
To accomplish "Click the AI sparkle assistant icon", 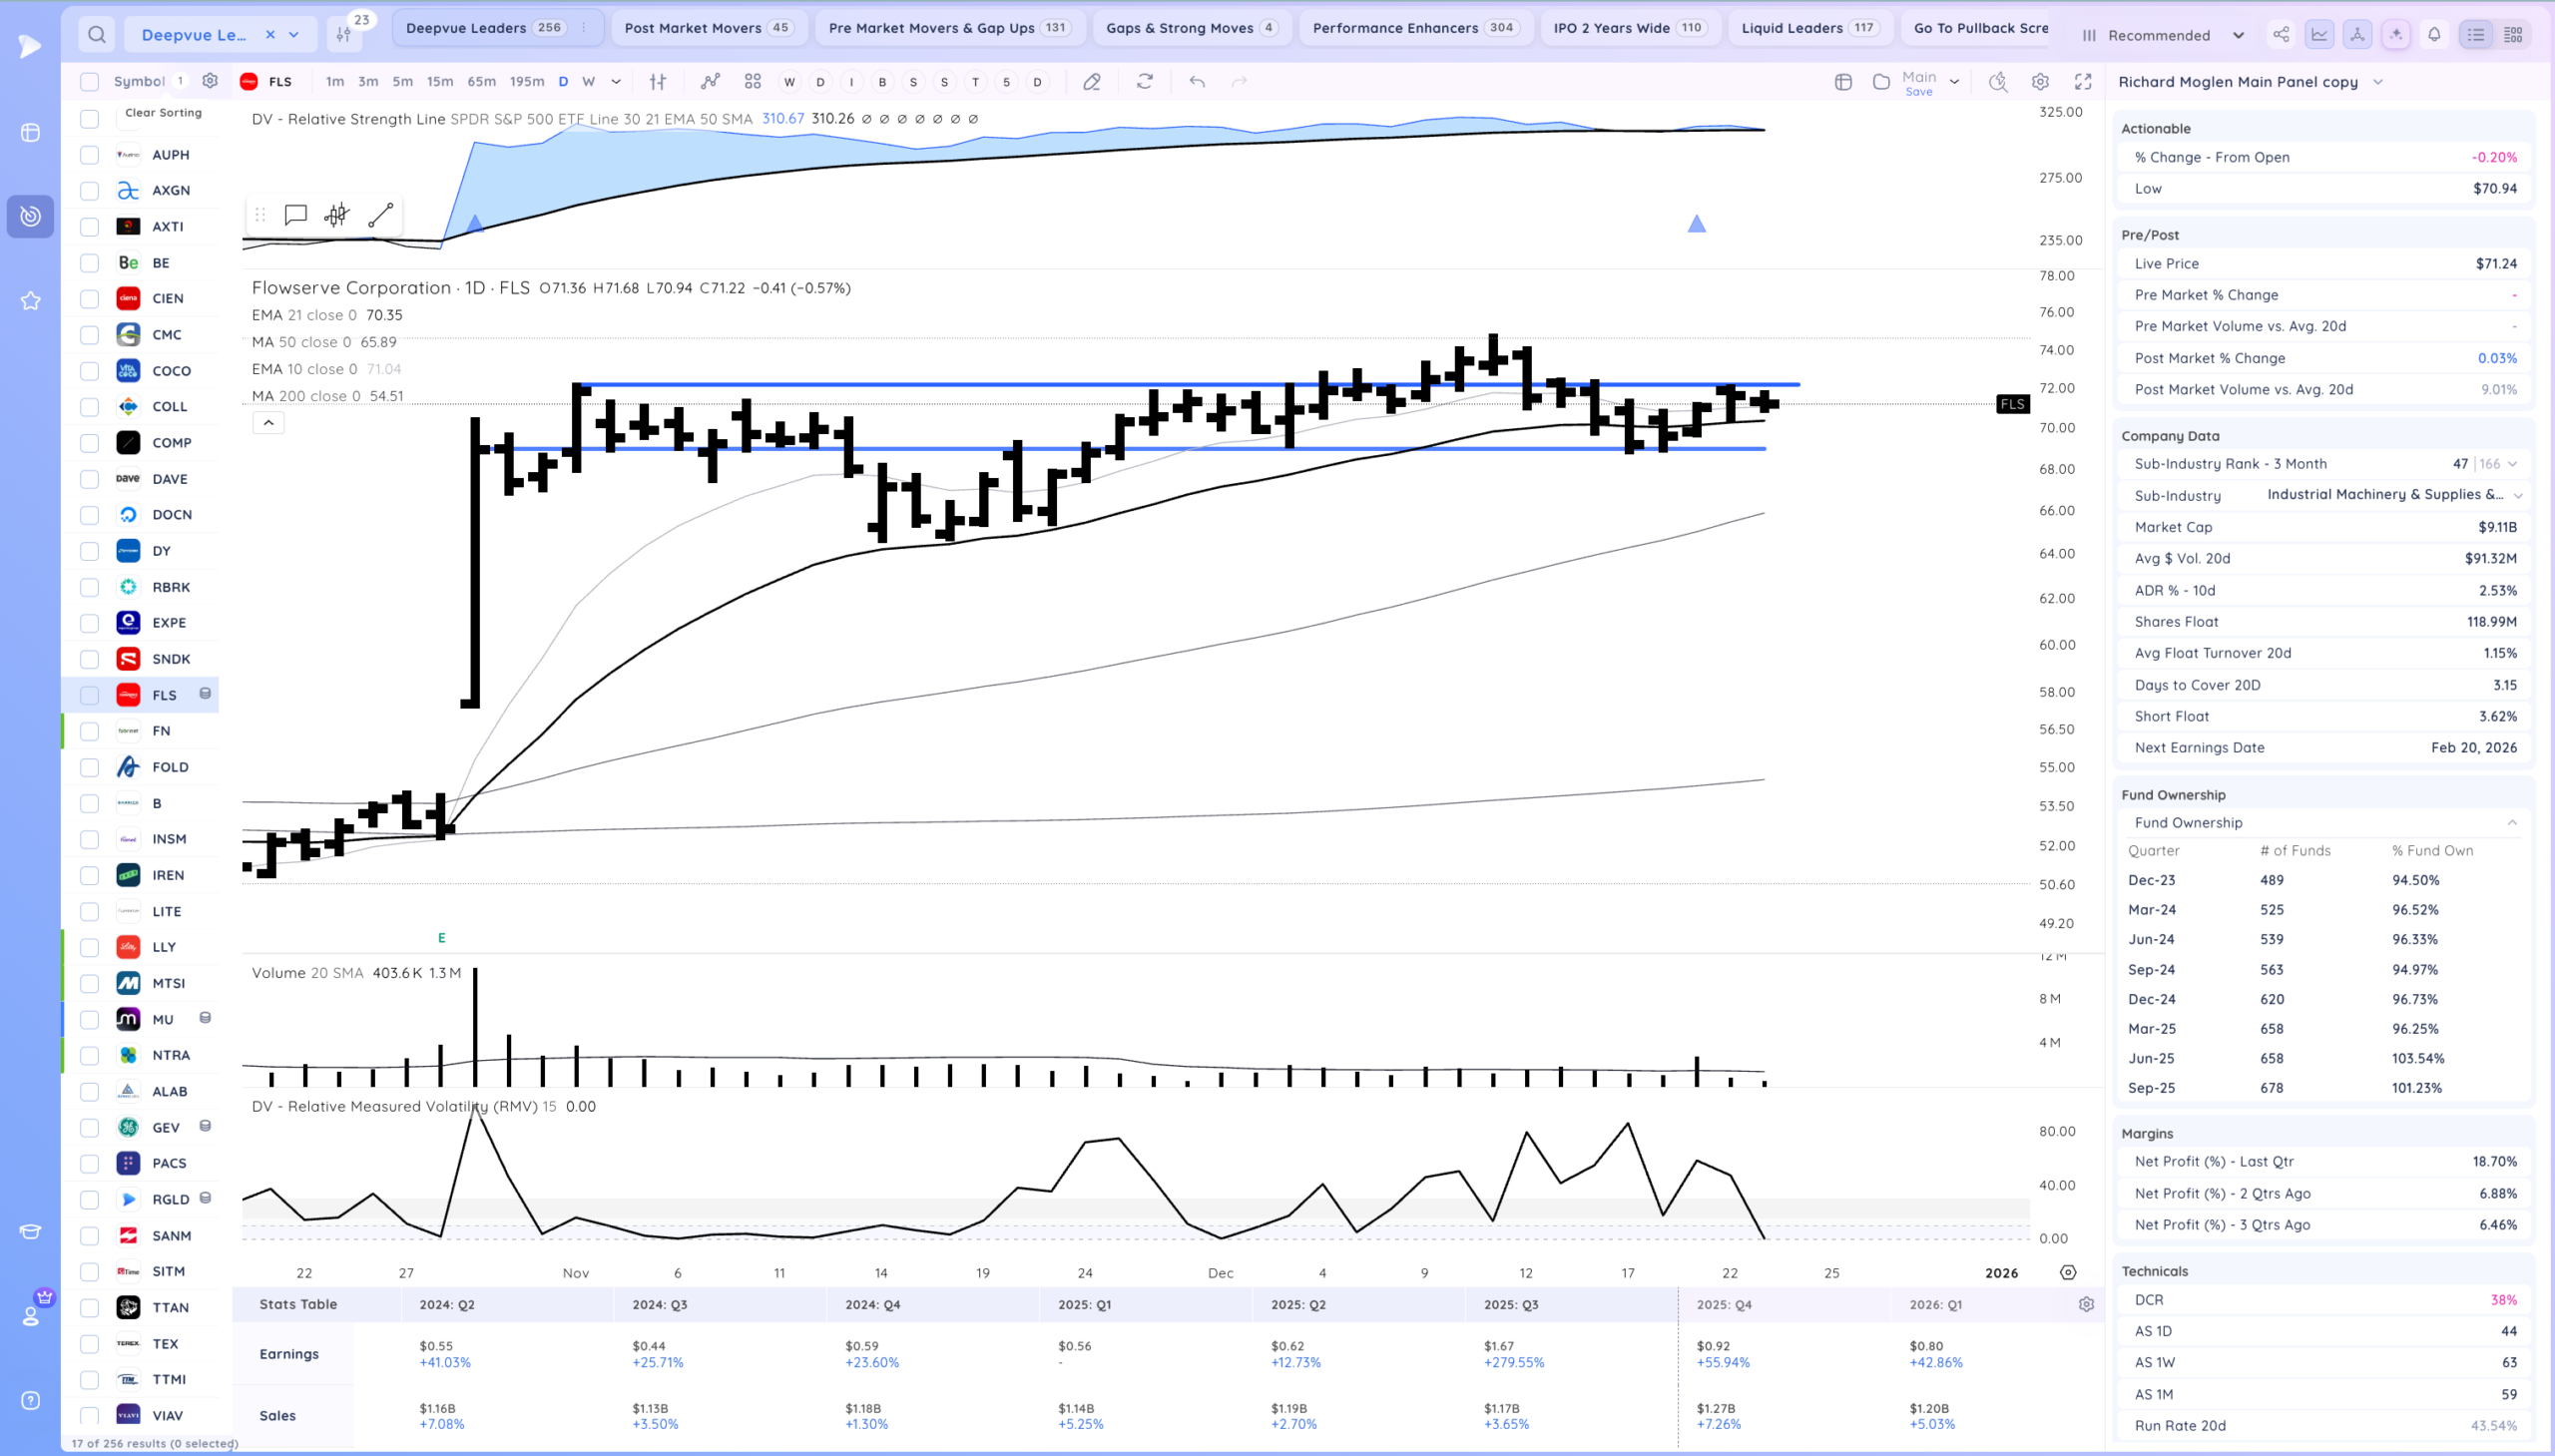I will point(2396,35).
